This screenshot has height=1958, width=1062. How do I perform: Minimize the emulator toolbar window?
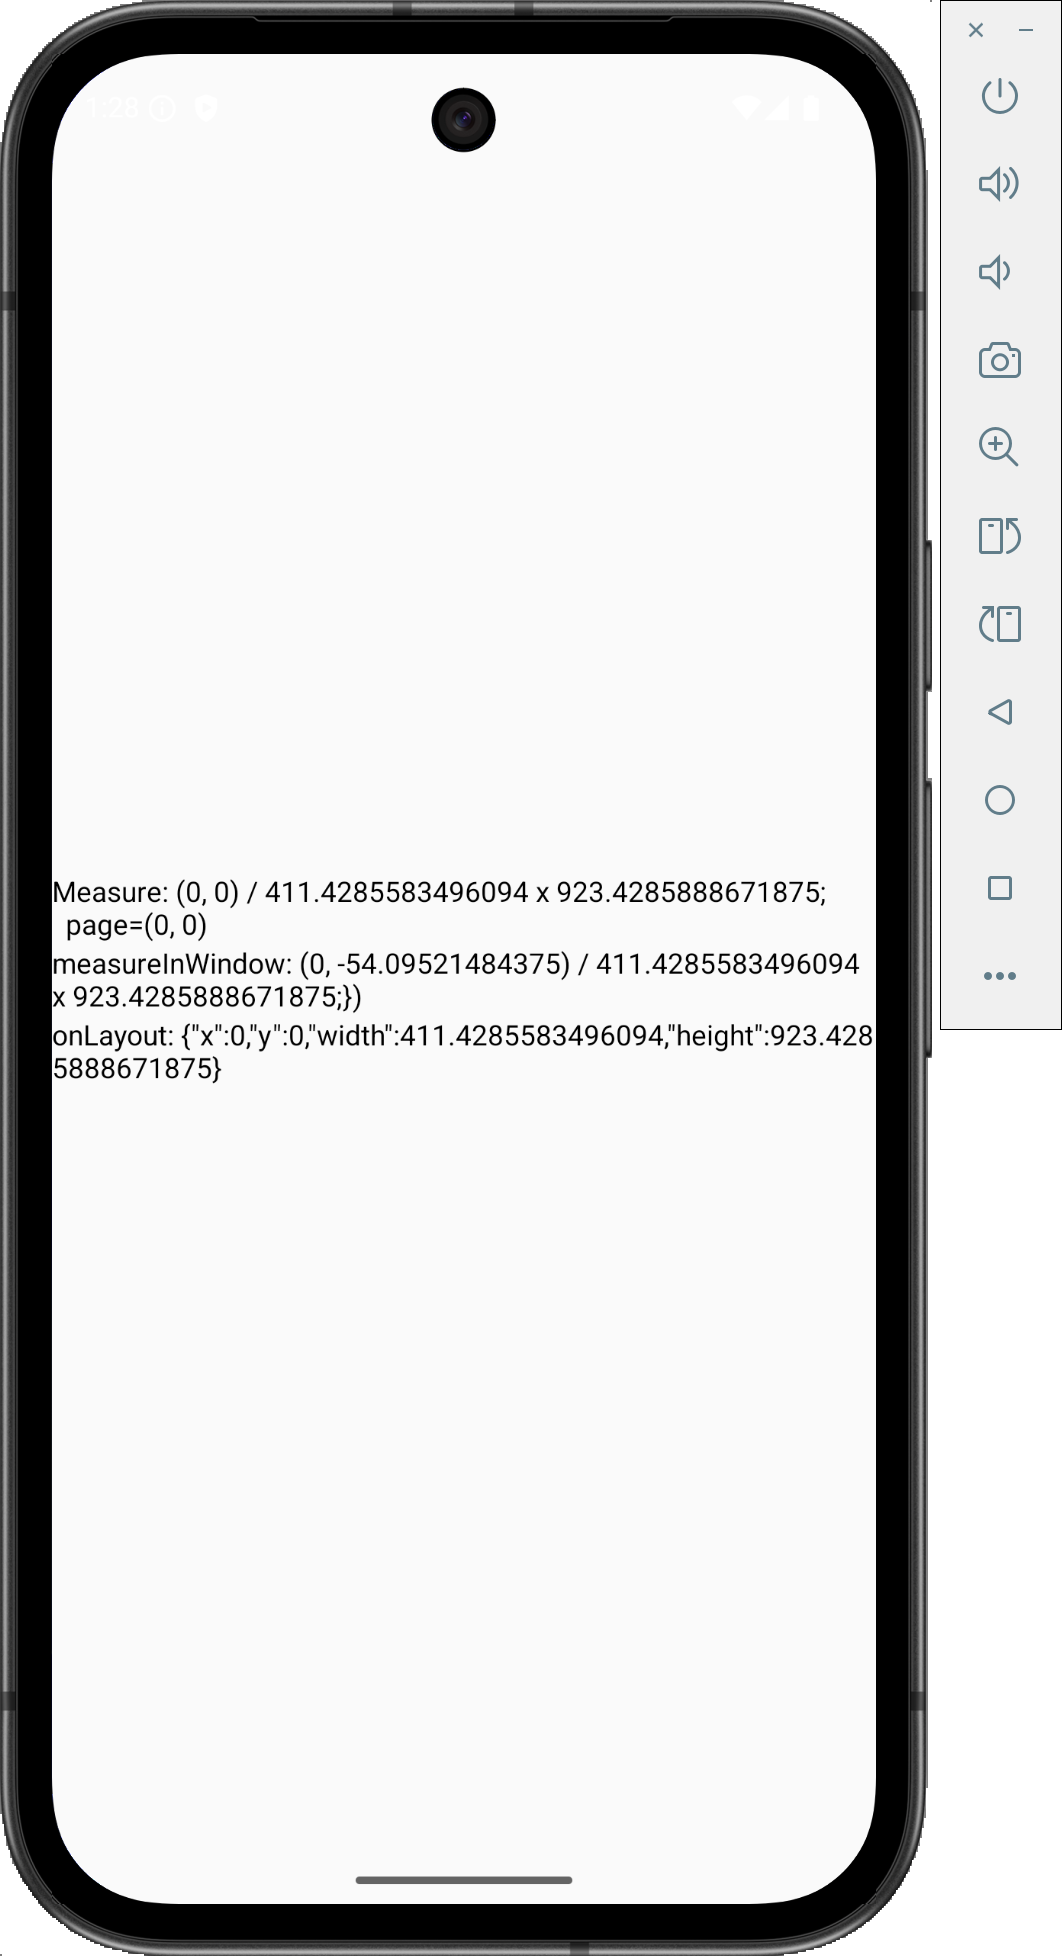[1026, 30]
